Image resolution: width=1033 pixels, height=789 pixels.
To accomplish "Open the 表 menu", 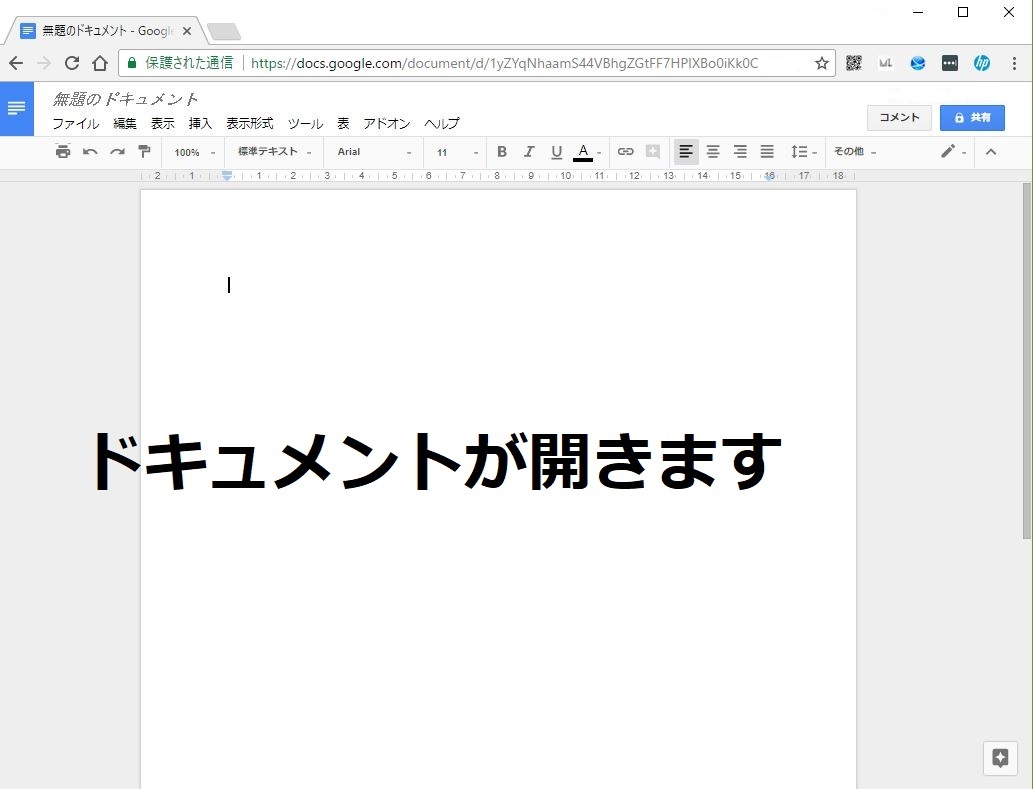I will click(x=343, y=124).
